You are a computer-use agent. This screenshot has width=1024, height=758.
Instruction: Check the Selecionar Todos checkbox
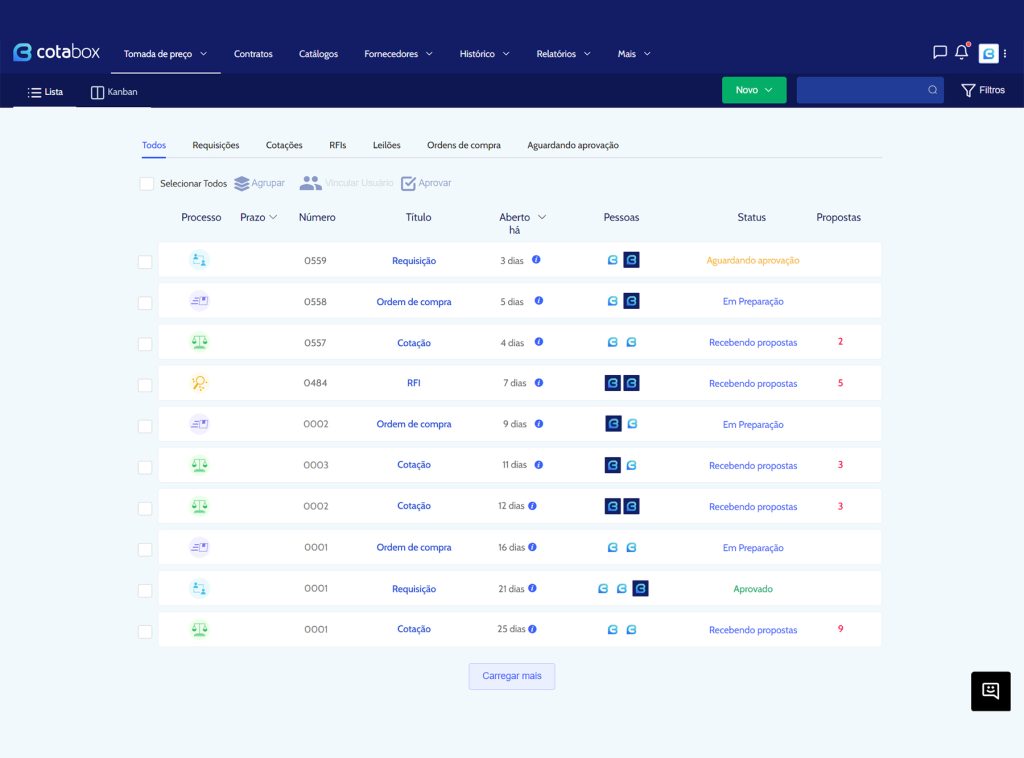pos(147,184)
